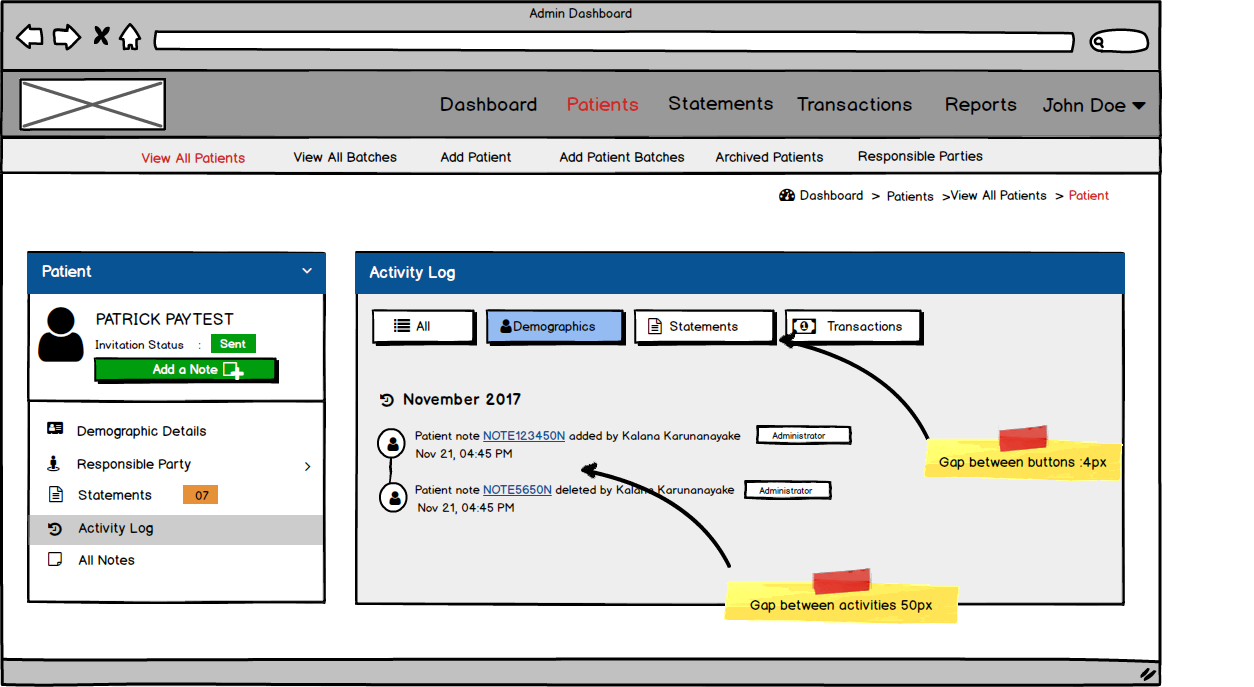Click the November 2017 heading
The width and height of the screenshot is (1254, 687).
click(x=462, y=399)
